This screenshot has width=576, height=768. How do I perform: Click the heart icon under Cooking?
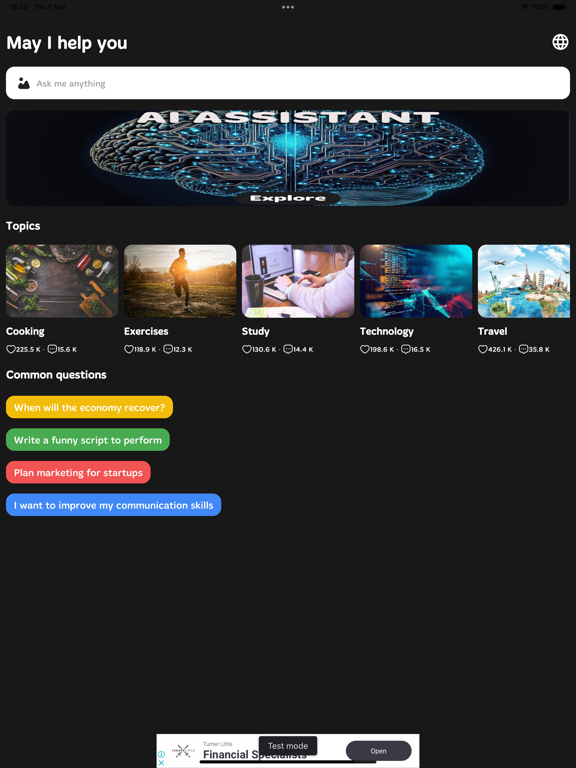[x=11, y=349]
